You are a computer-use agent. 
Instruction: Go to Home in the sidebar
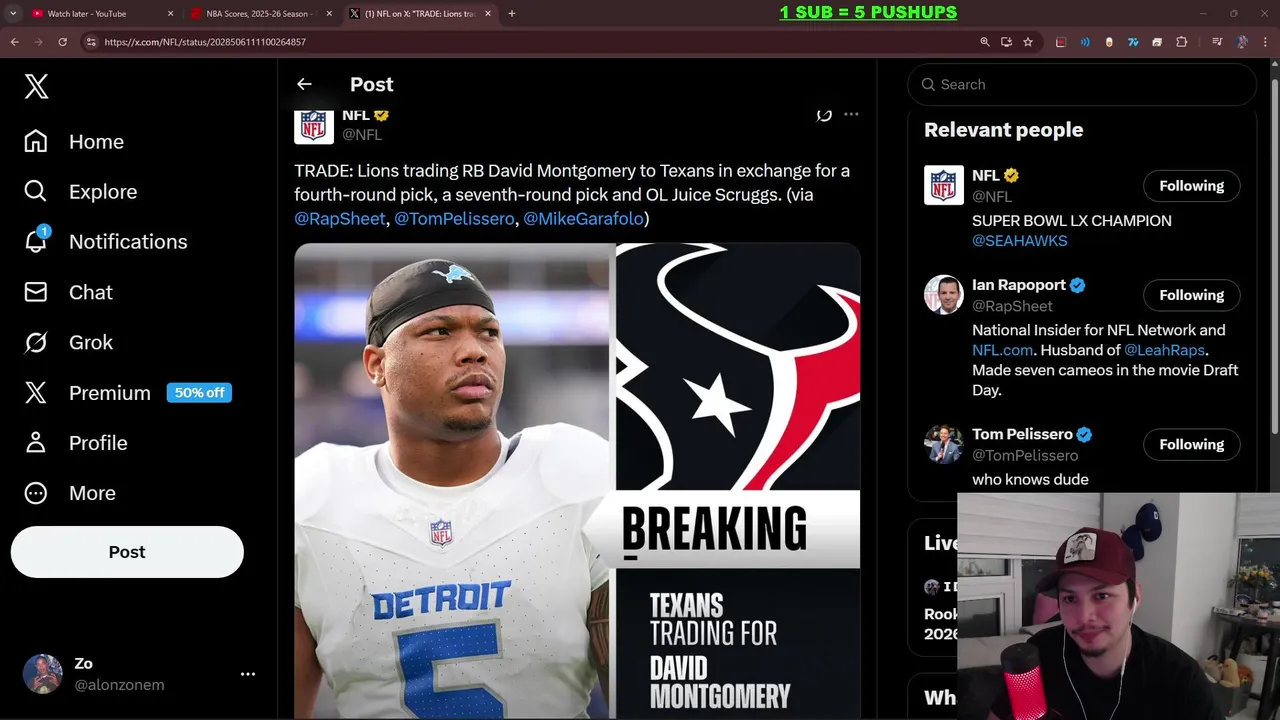coord(75,142)
